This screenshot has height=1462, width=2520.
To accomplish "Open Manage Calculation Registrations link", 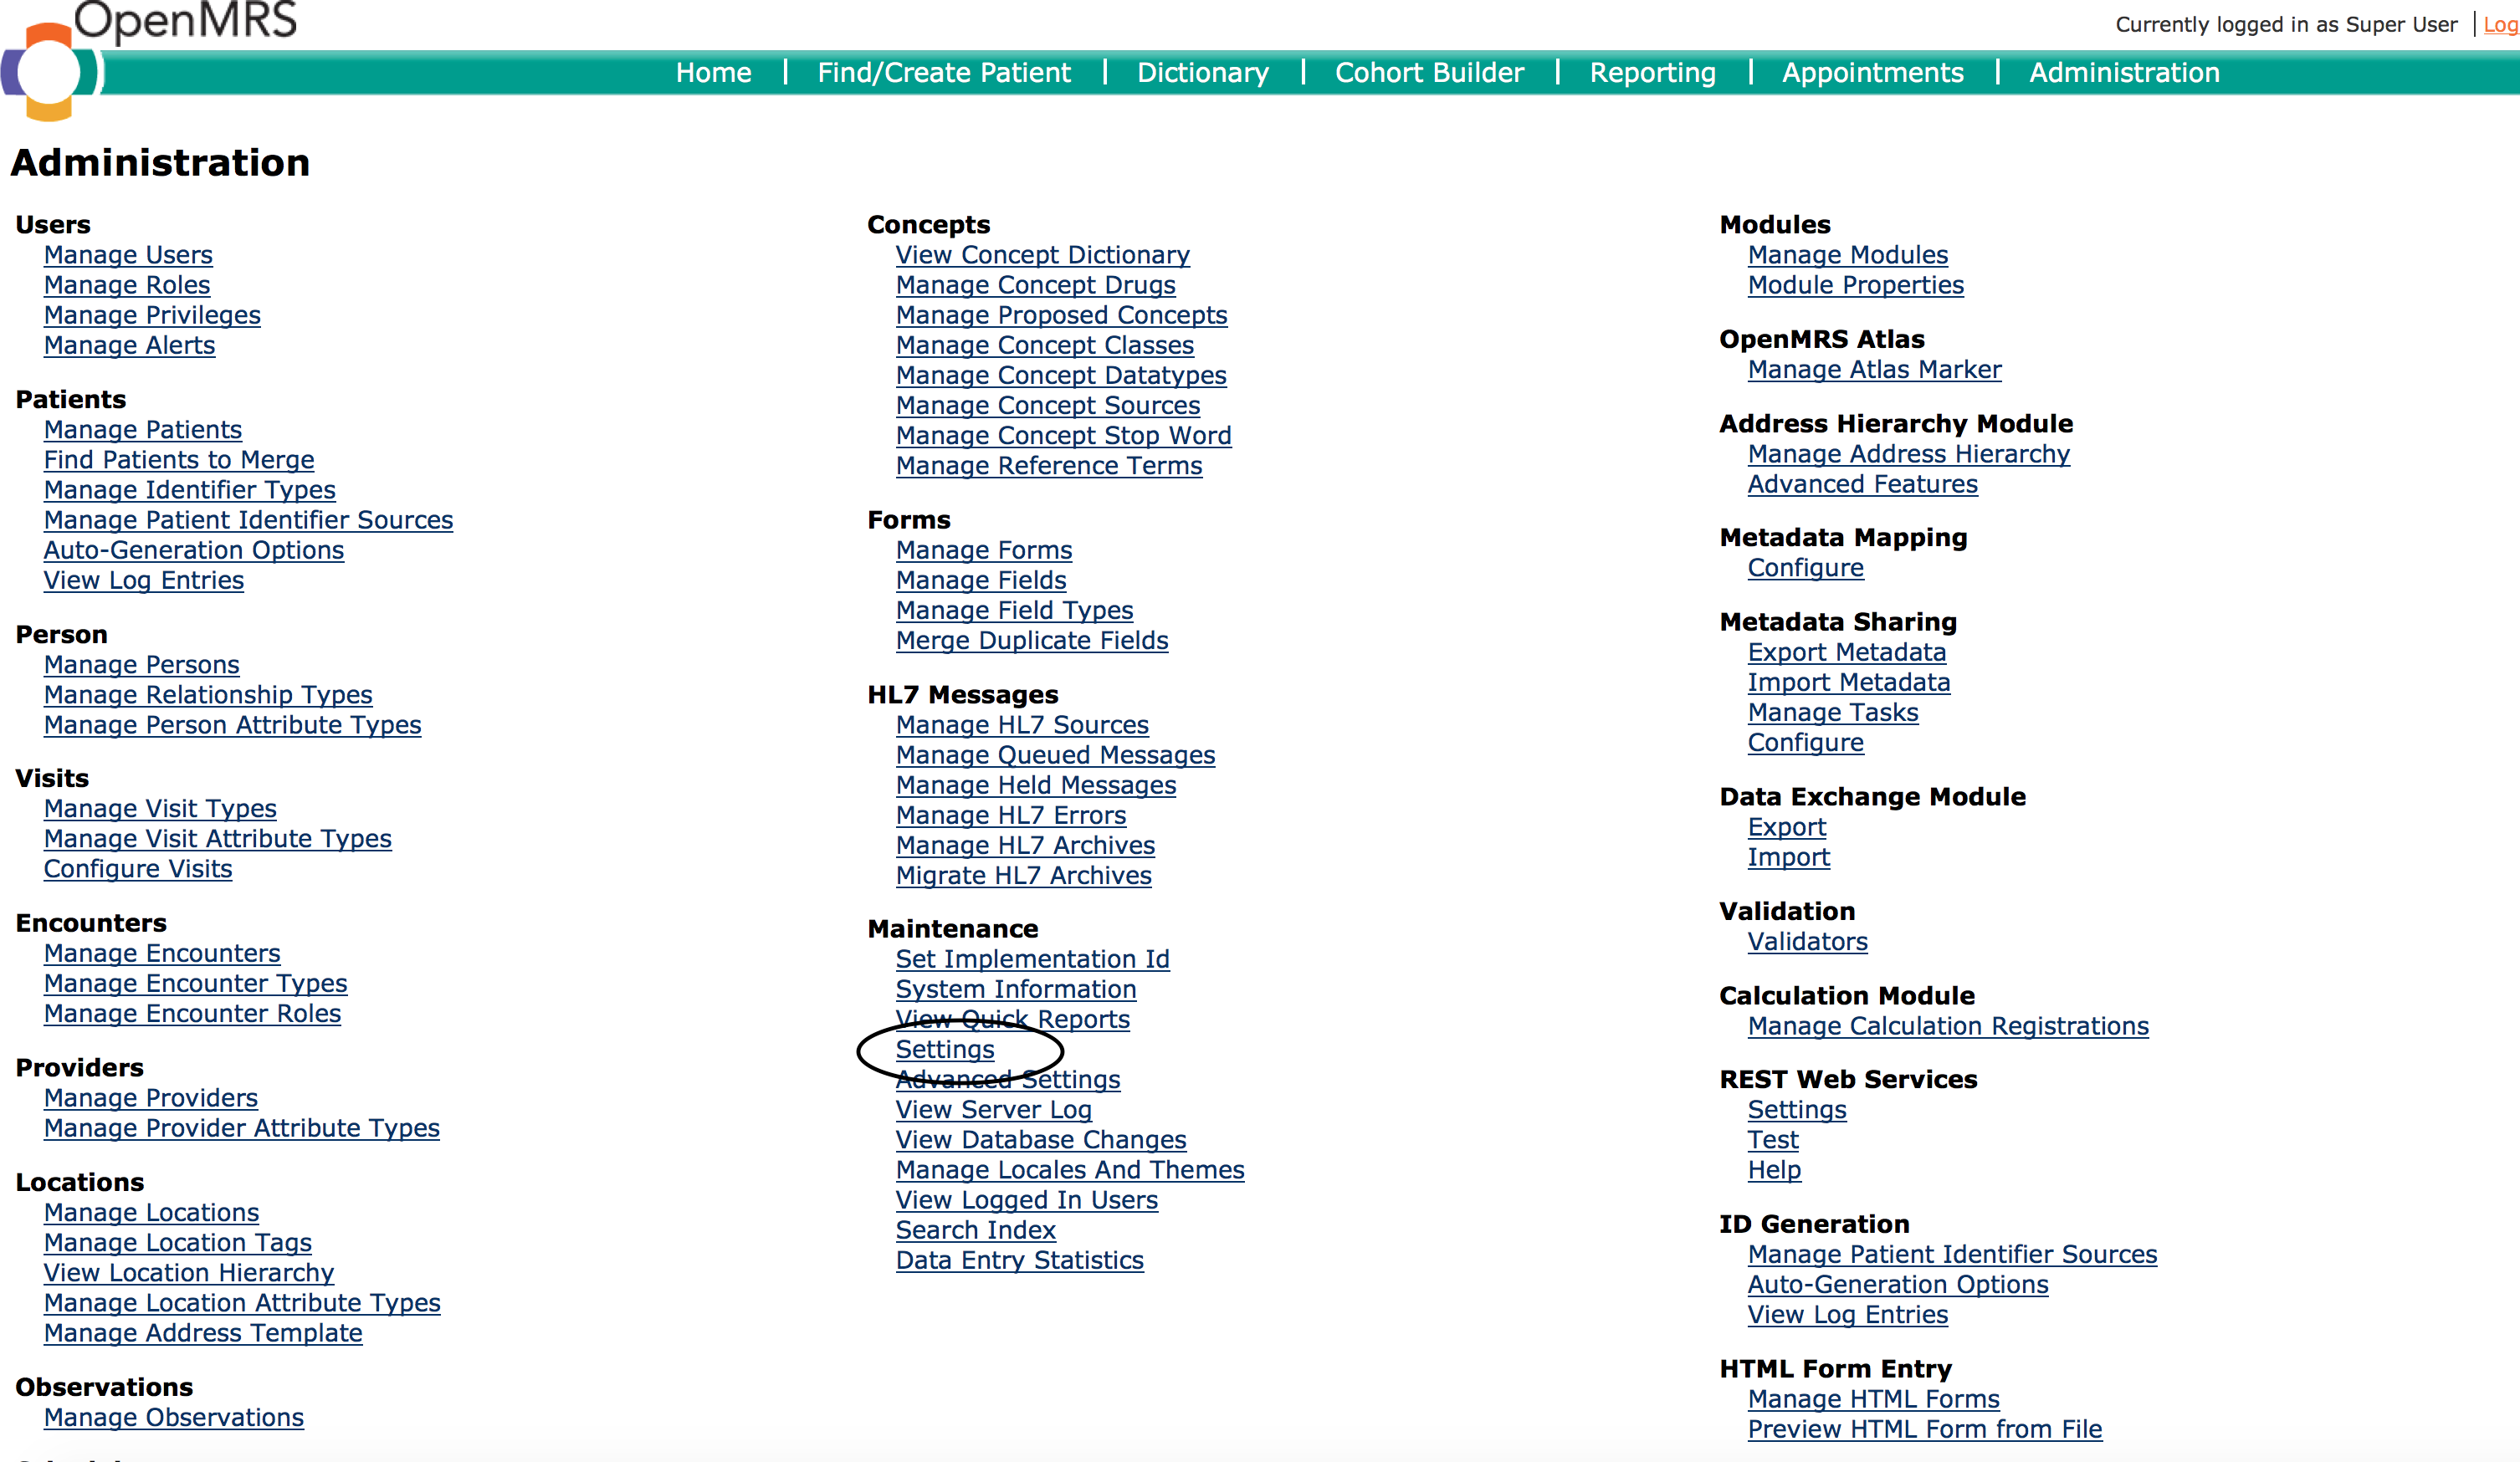I will [x=1948, y=1027].
